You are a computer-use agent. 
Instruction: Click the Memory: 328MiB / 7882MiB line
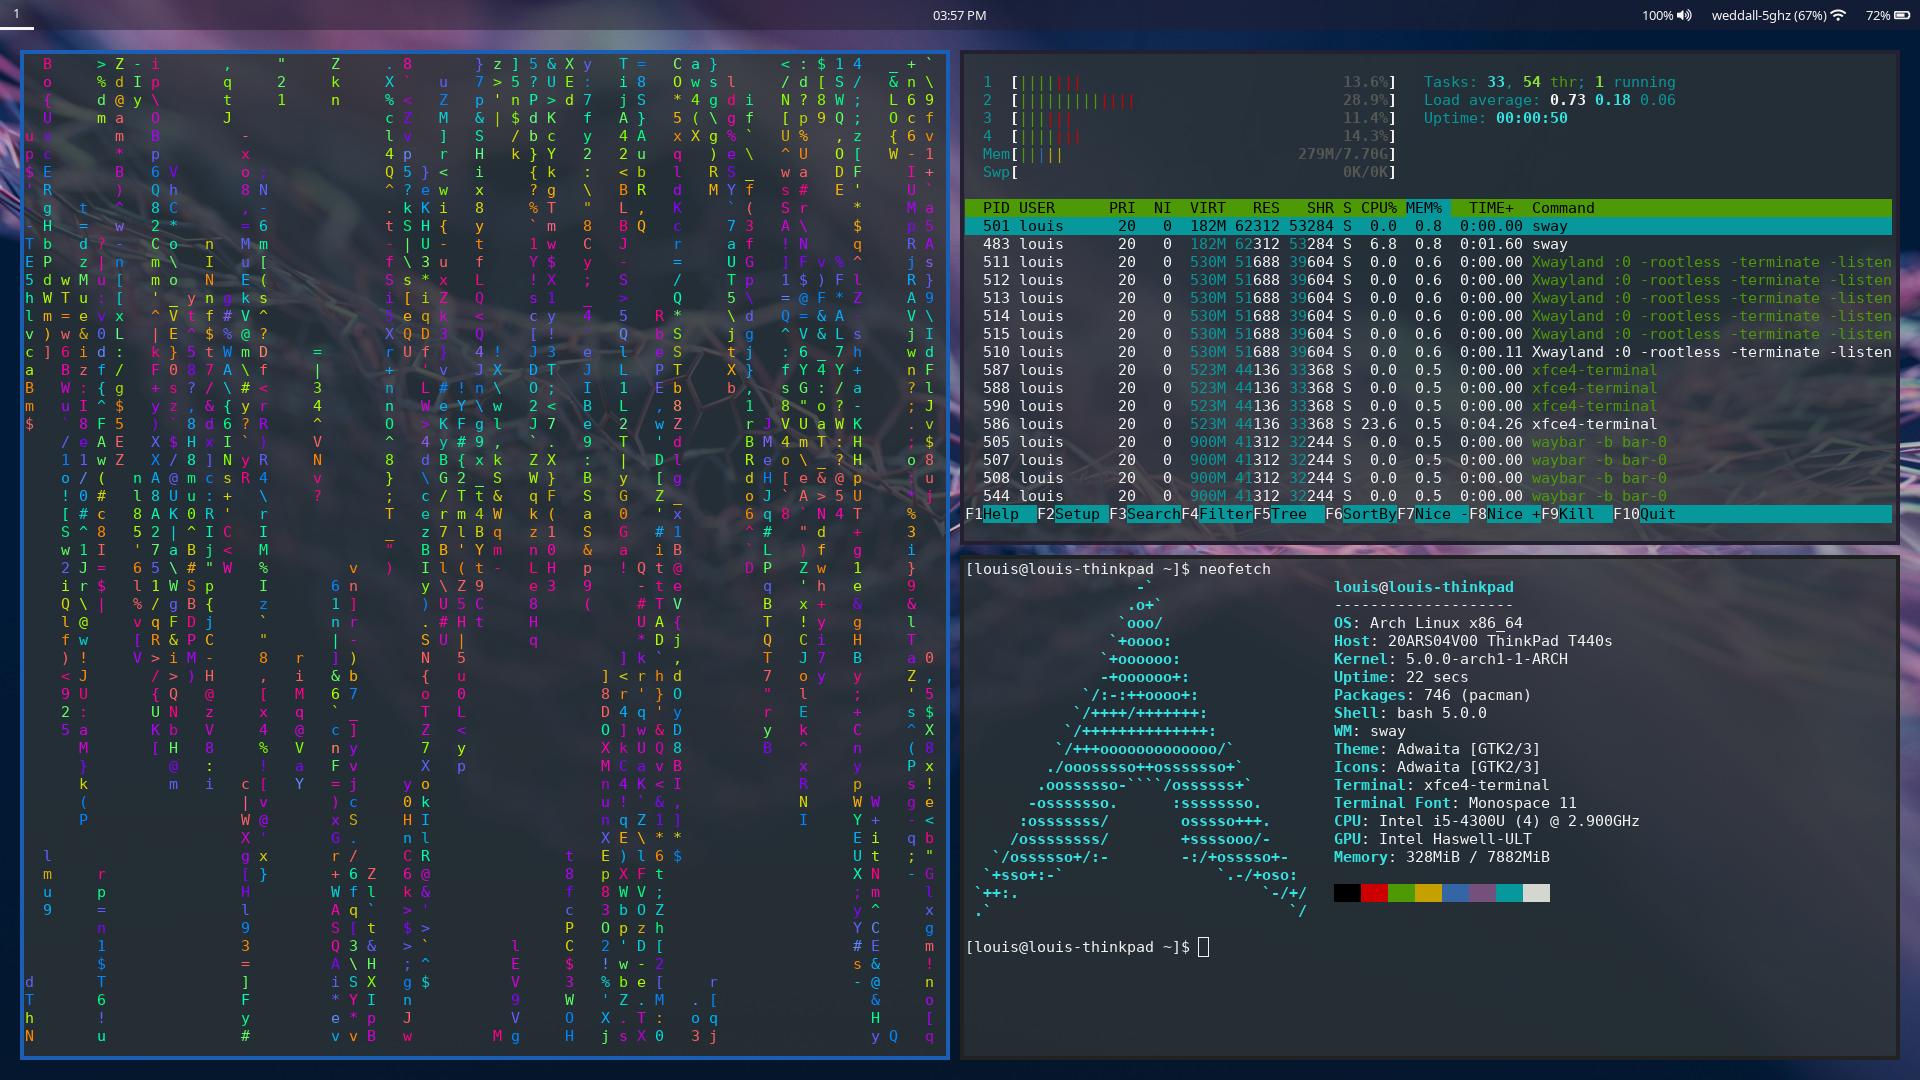(x=1442, y=857)
